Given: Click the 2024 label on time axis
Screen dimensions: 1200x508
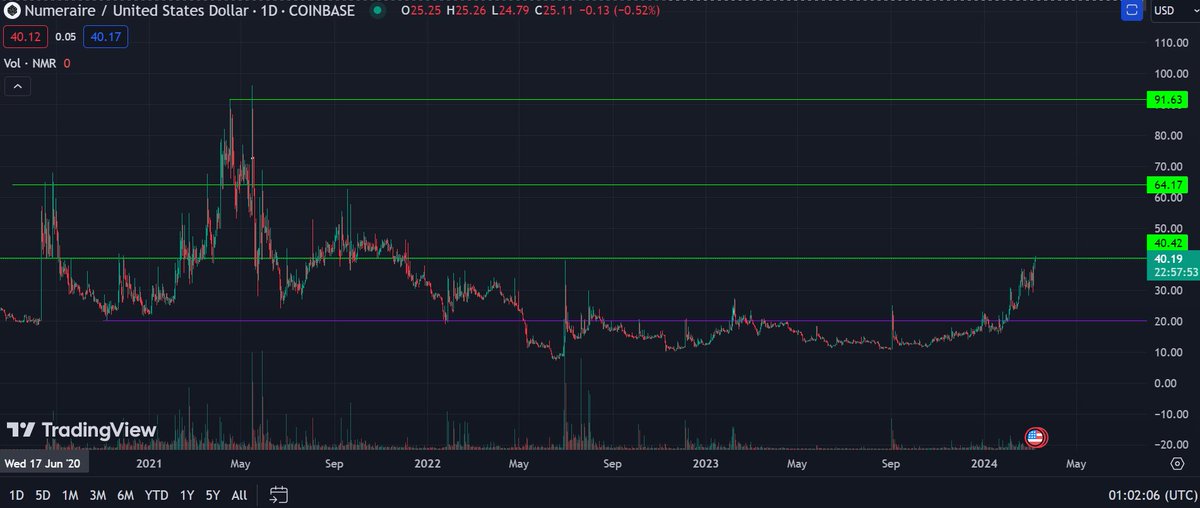Looking at the screenshot, I should point(985,464).
